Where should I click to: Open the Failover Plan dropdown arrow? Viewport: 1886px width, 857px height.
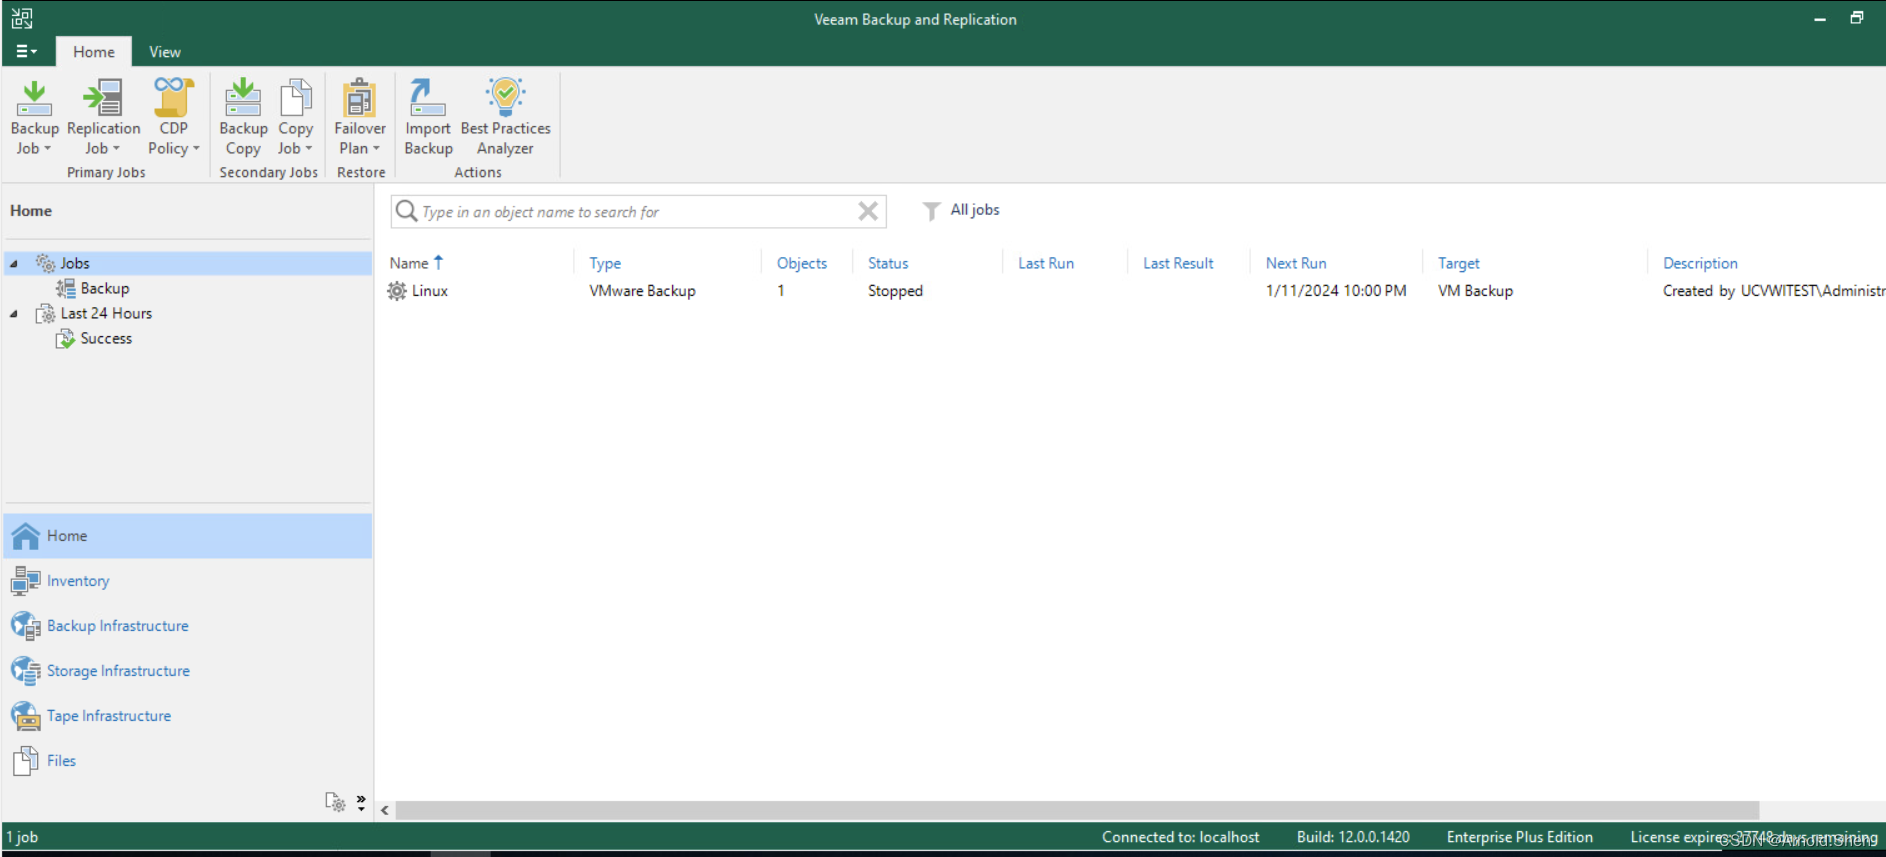pos(376,149)
